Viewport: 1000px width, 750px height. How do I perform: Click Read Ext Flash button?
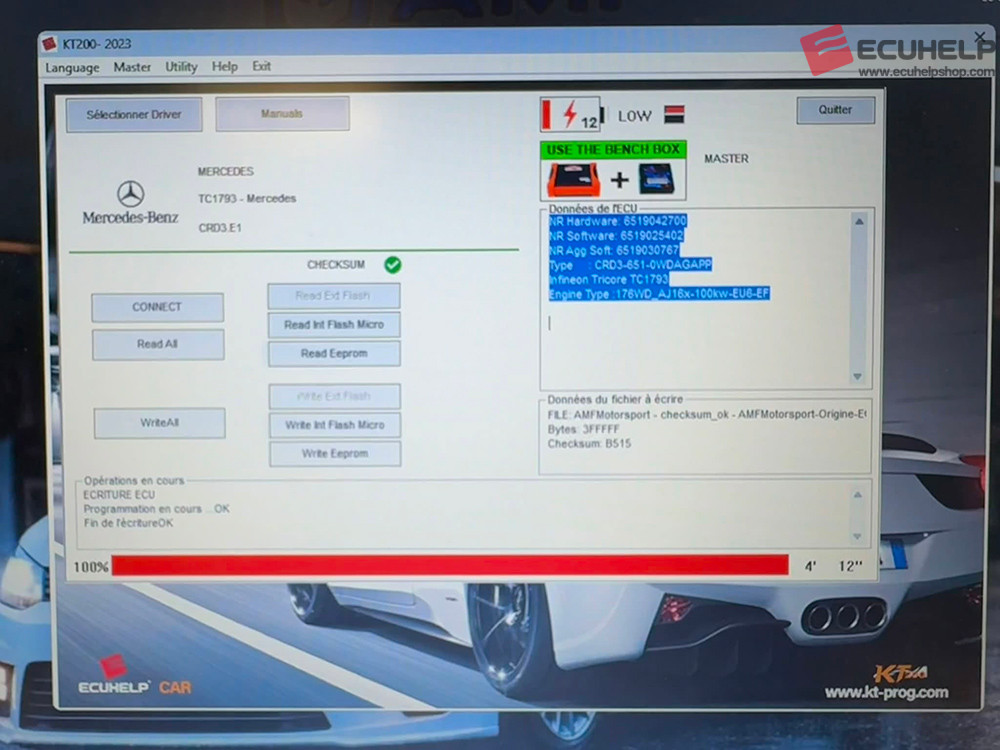pyautogui.click(x=334, y=296)
